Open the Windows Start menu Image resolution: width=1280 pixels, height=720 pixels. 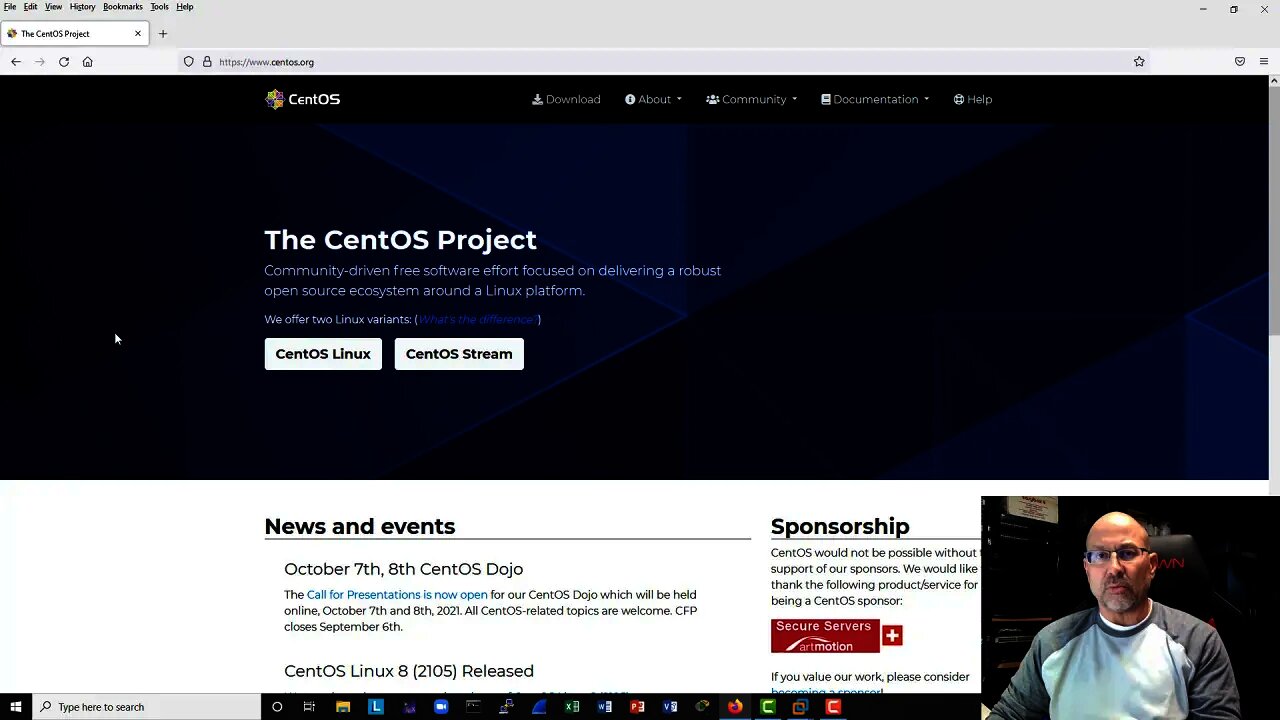16,707
